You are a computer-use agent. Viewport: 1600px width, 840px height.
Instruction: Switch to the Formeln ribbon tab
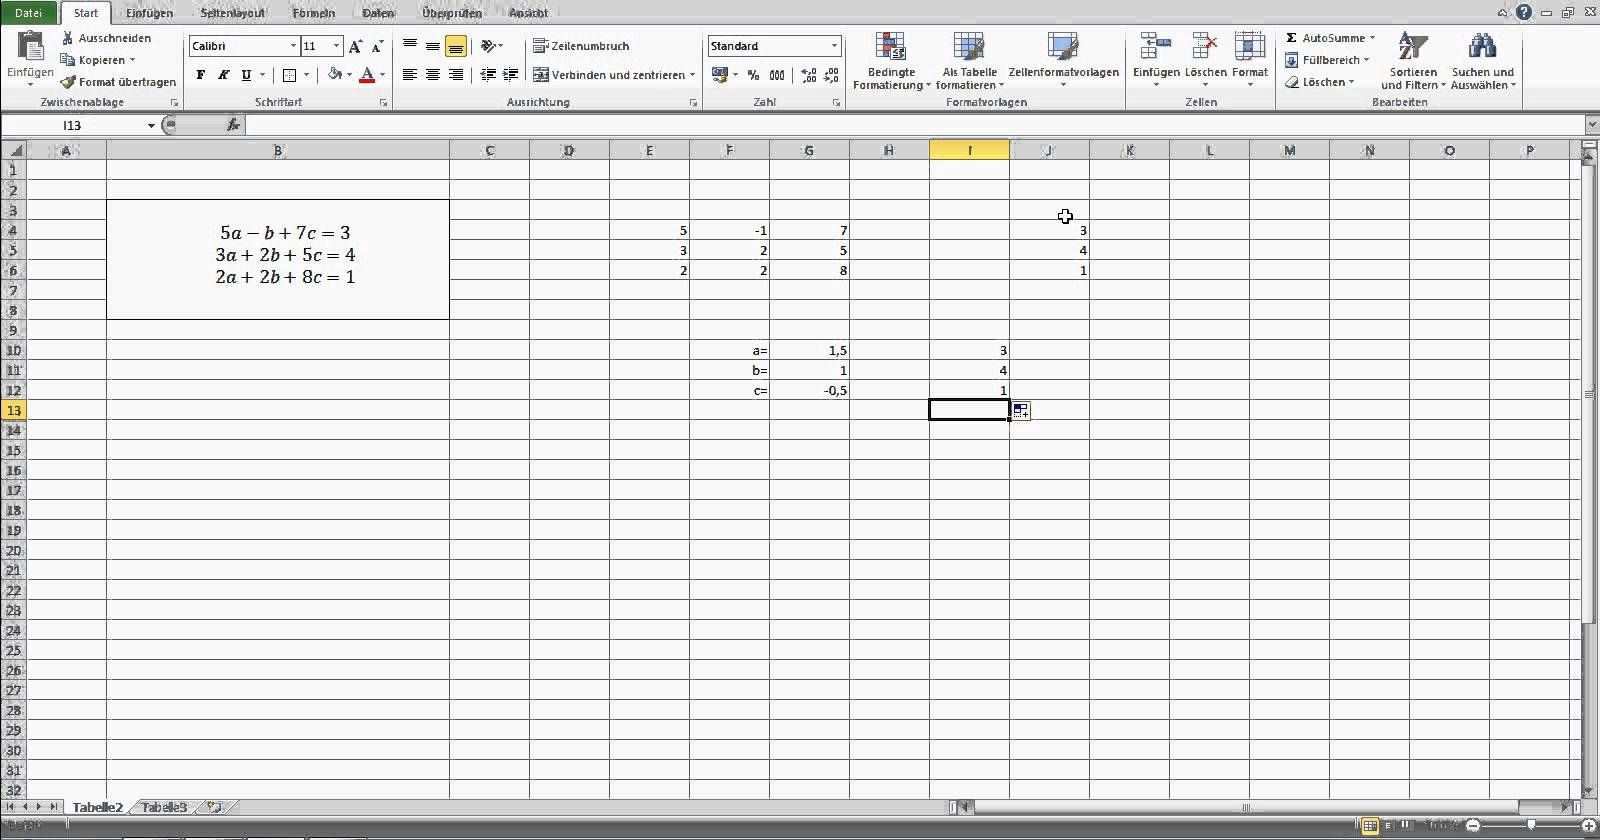coord(313,13)
